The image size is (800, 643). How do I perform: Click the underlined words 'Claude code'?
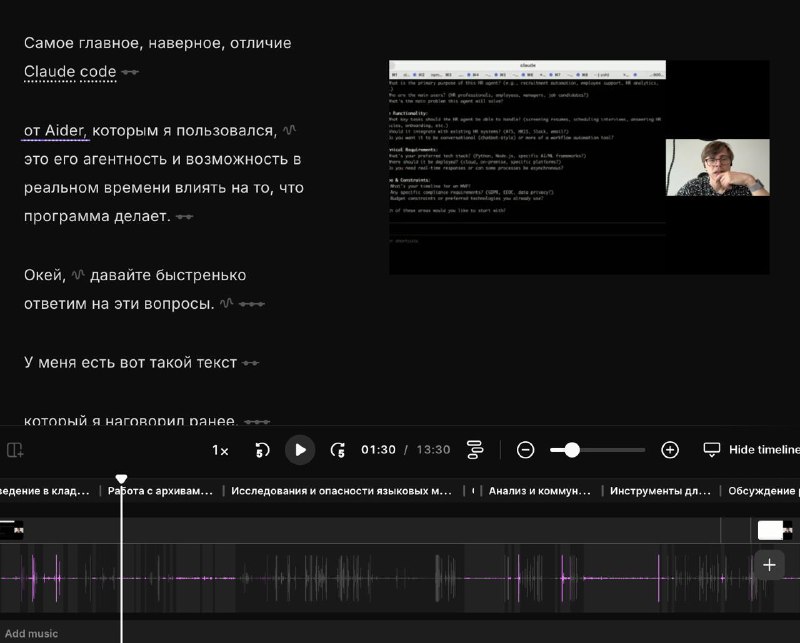(70, 71)
